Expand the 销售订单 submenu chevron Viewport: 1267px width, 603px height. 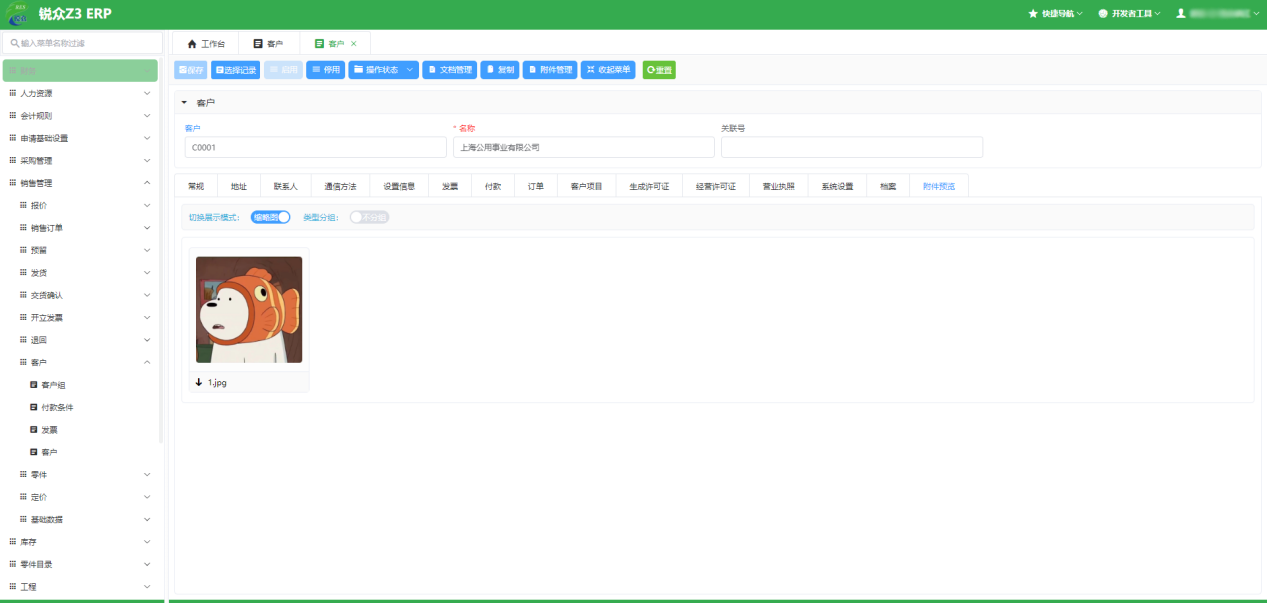[x=147, y=228]
